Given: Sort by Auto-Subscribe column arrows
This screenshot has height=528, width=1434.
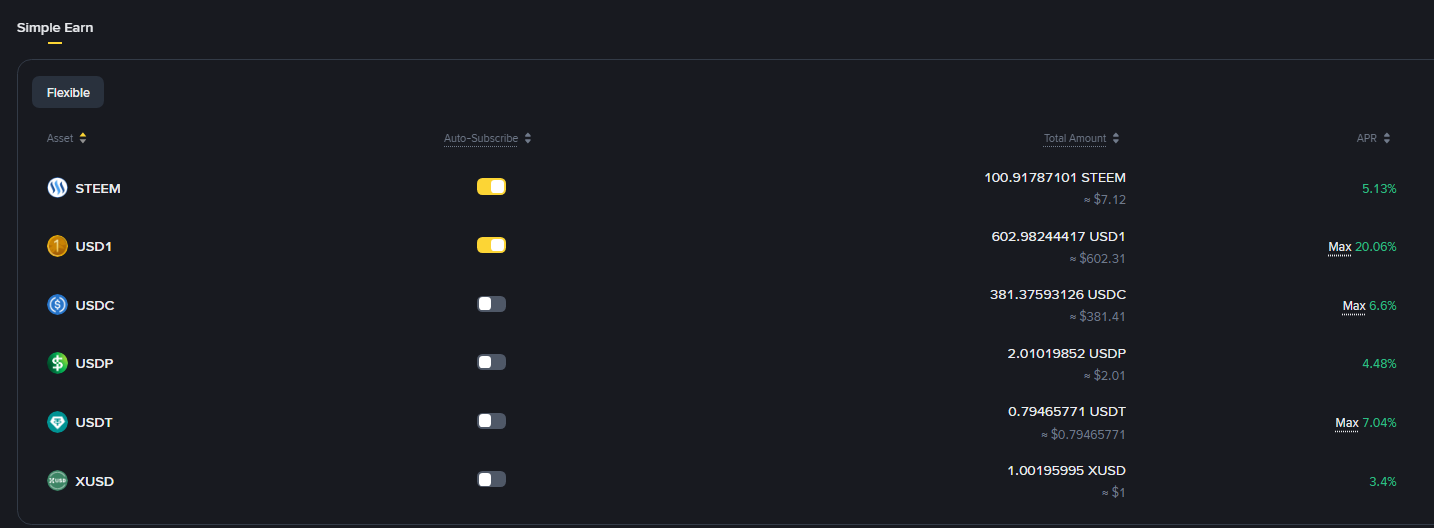Looking at the screenshot, I should 528,138.
